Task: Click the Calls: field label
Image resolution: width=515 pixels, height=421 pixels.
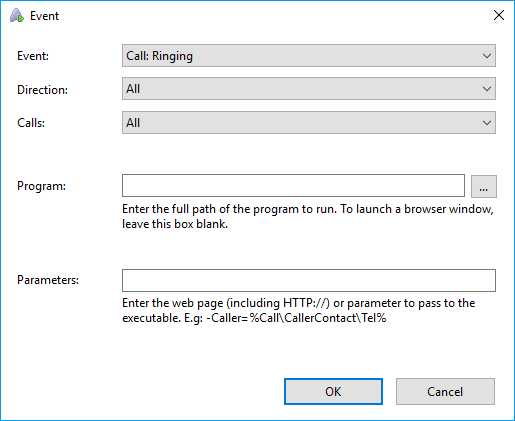Action: point(31,123)
